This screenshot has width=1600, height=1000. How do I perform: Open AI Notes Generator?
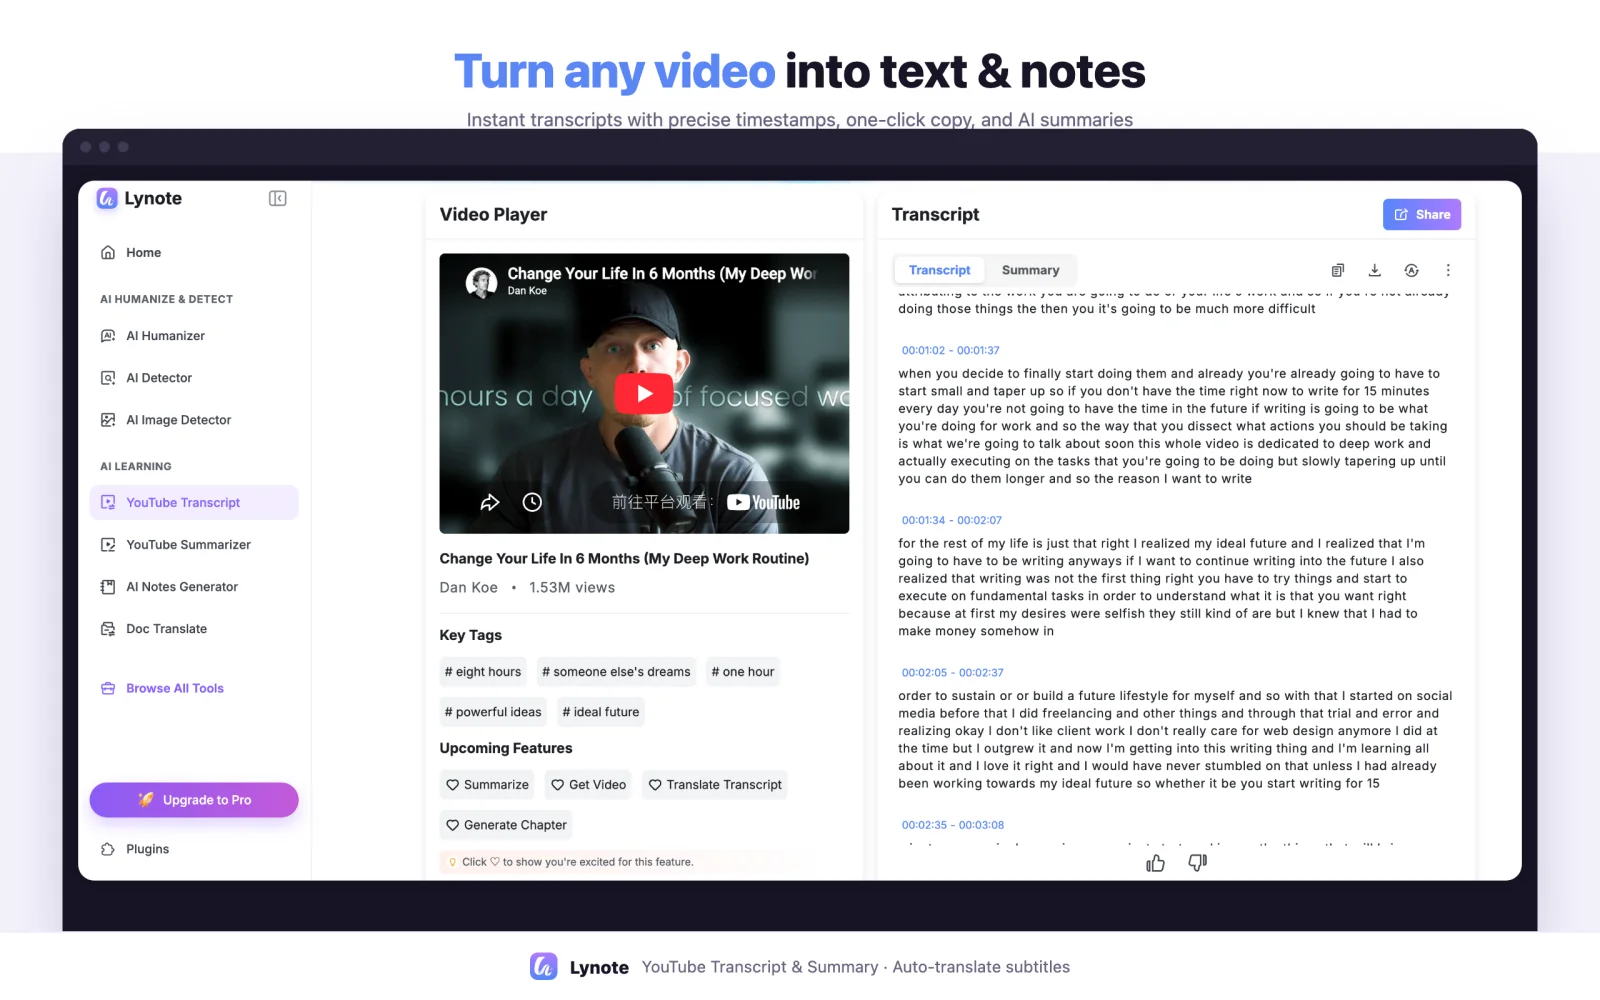click(x=194, y=587)
